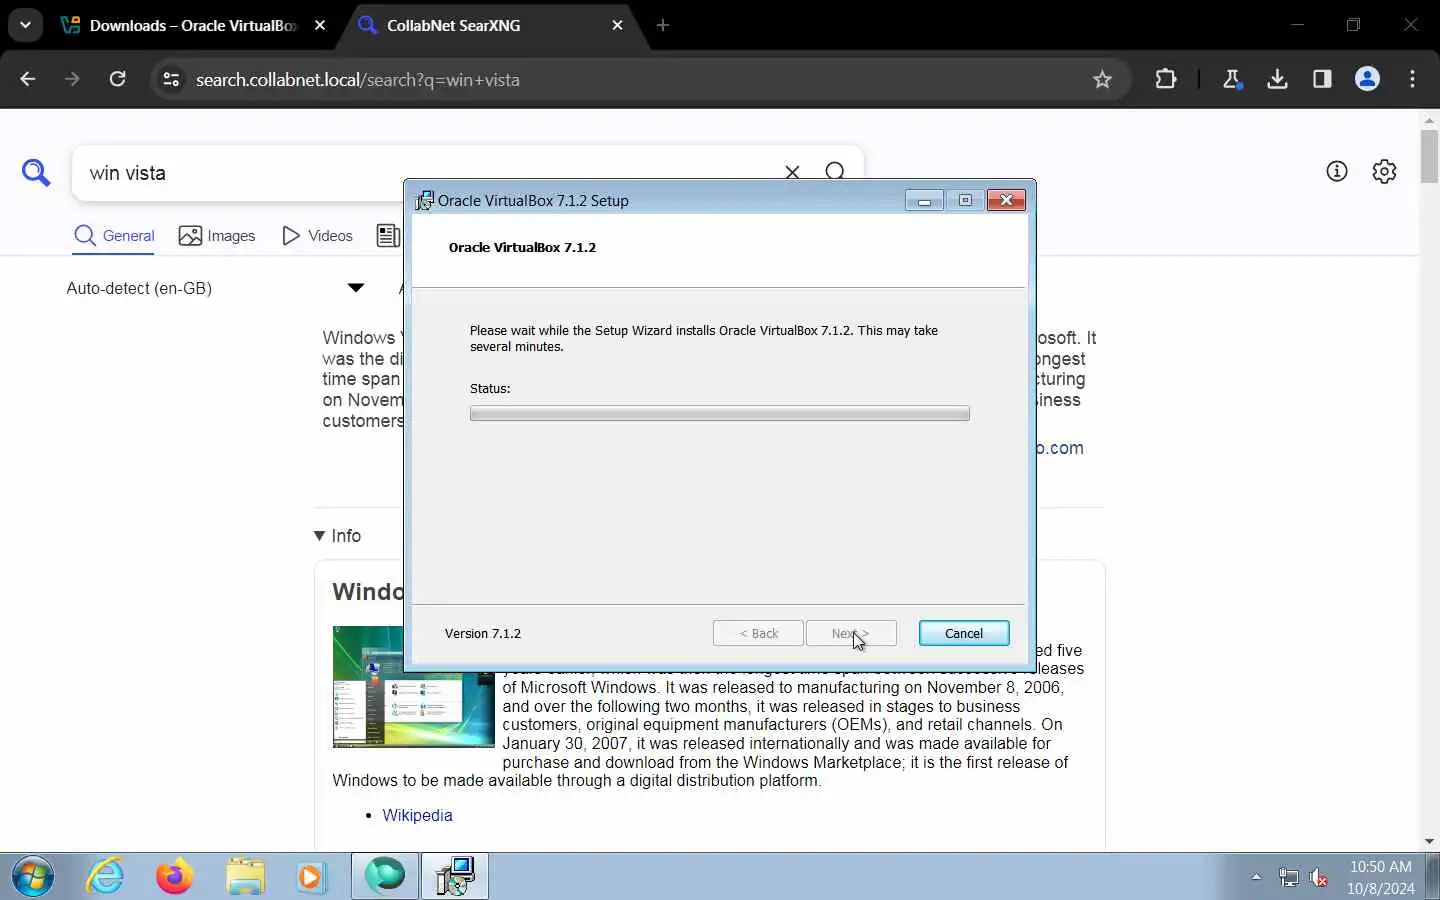Open the browser extensions puzzle icon
The image size is (1440, 900).
[1166, 79]
